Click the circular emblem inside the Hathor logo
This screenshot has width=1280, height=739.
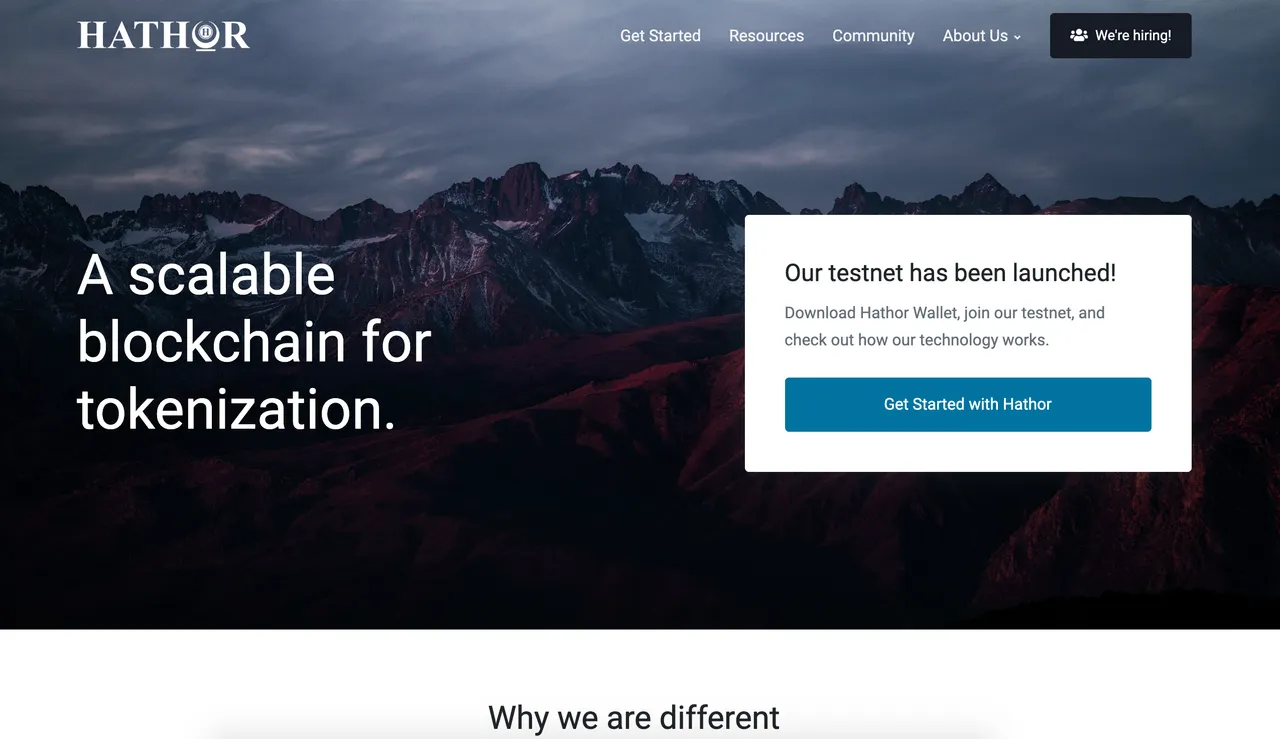(204, 34)
